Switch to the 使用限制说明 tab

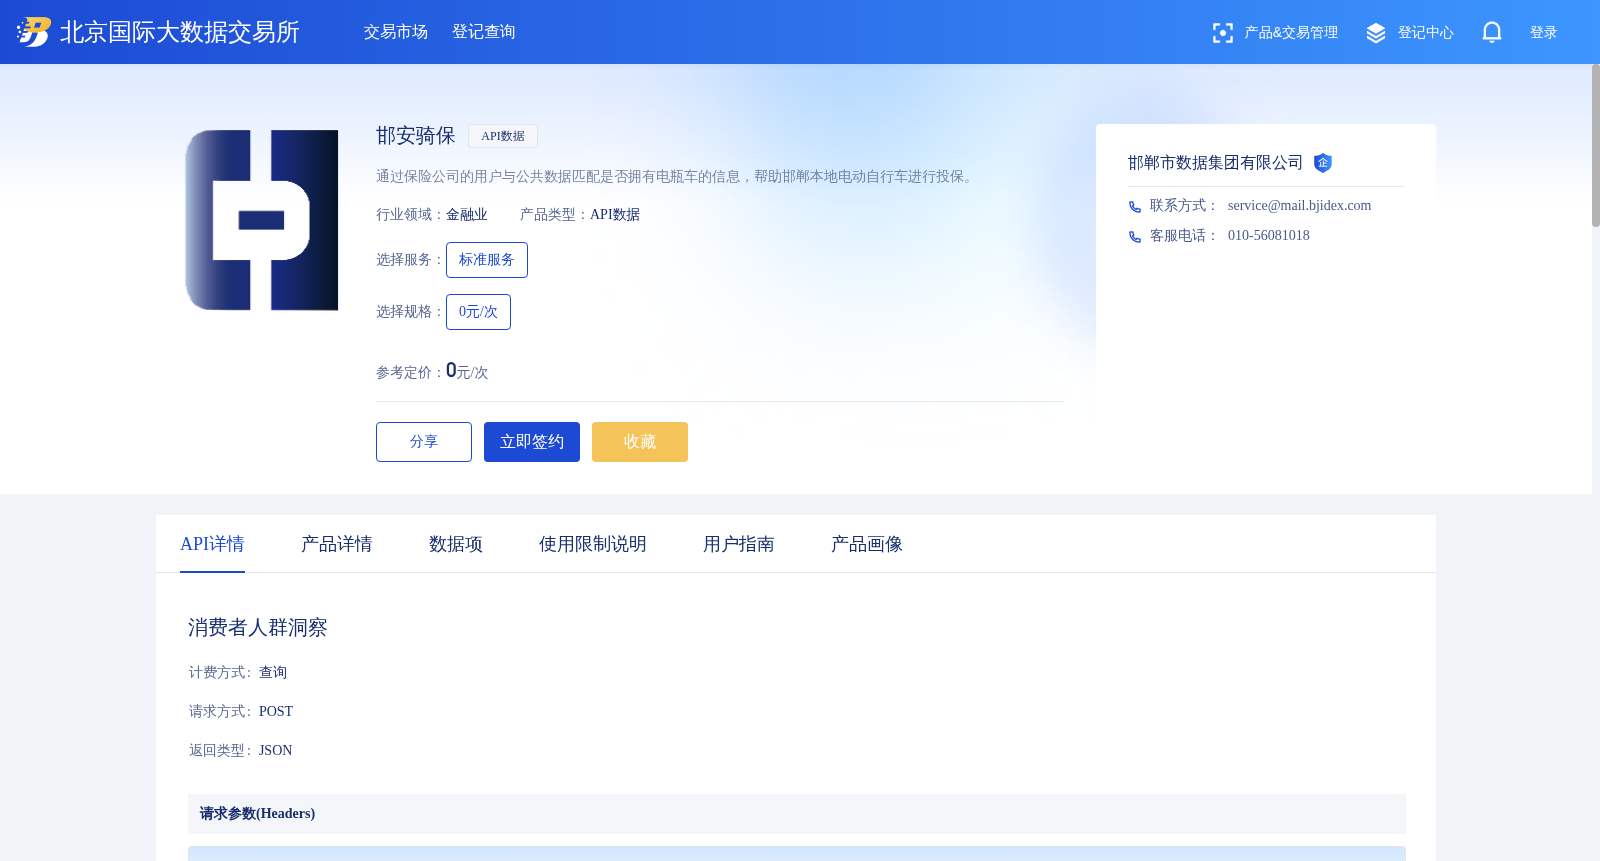pos(593,544)
